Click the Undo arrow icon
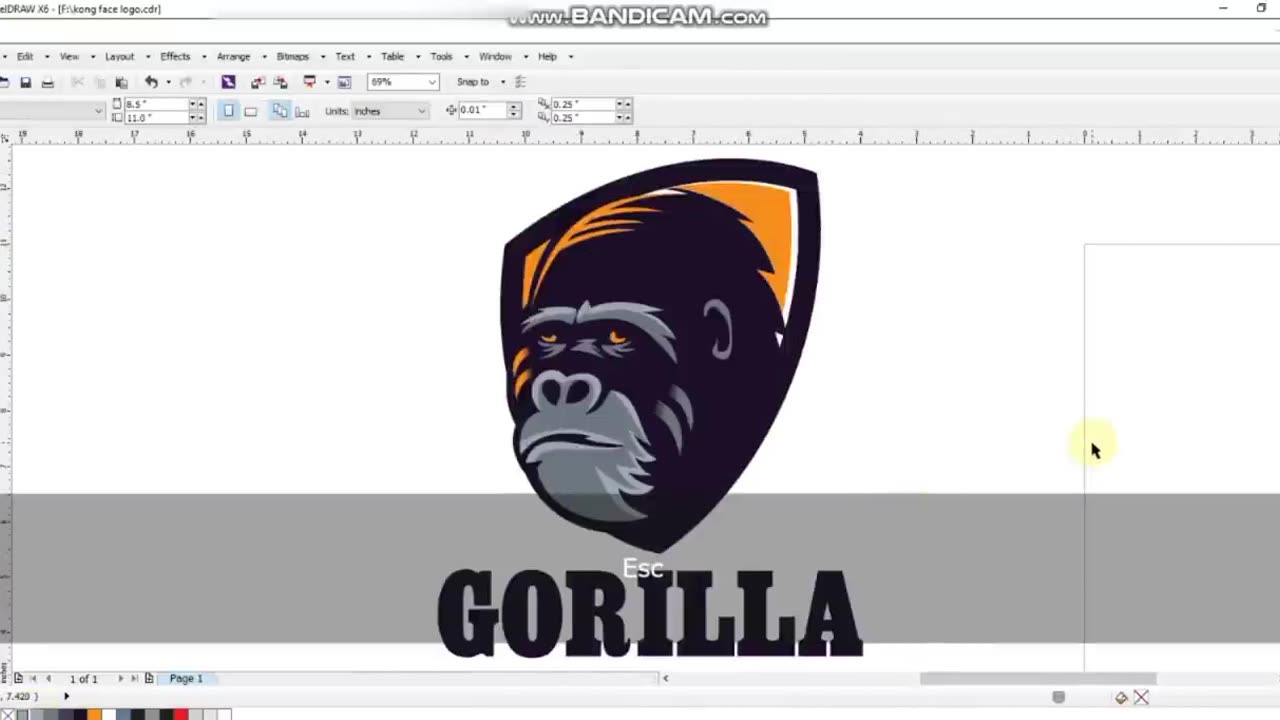Viewport: 1280px width, 720px height. (x=152, y=82)
